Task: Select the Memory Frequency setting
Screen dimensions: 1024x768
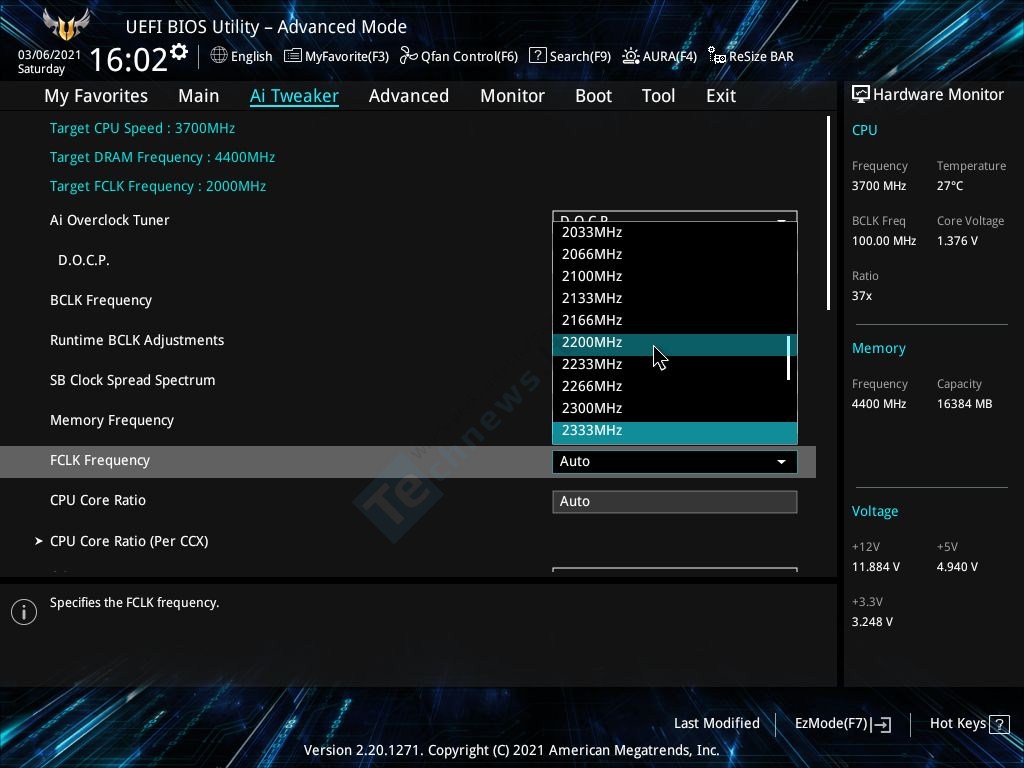Action: pyautogui.click(x=112, y=421)
